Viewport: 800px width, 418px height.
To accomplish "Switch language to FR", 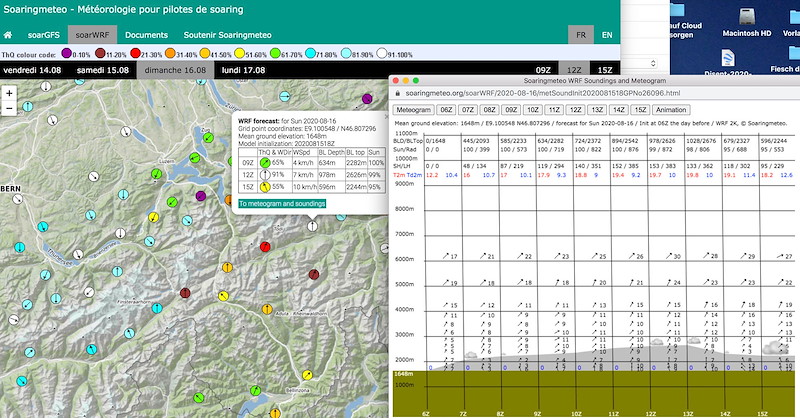I will (581, 35).
